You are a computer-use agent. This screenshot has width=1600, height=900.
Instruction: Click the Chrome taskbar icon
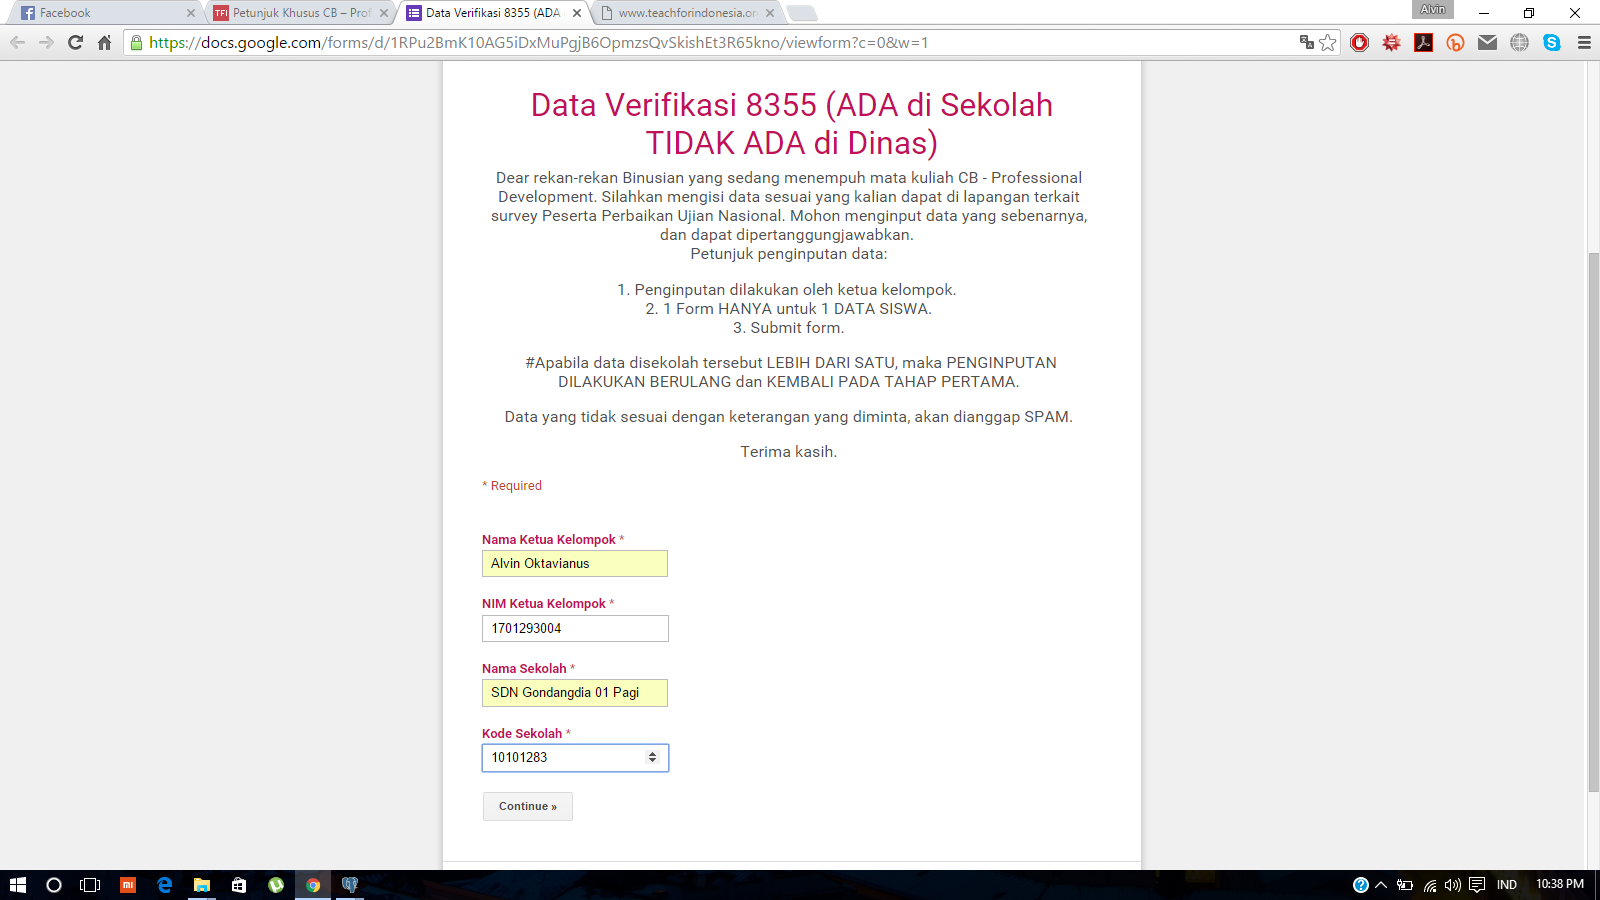coord(313,885)
